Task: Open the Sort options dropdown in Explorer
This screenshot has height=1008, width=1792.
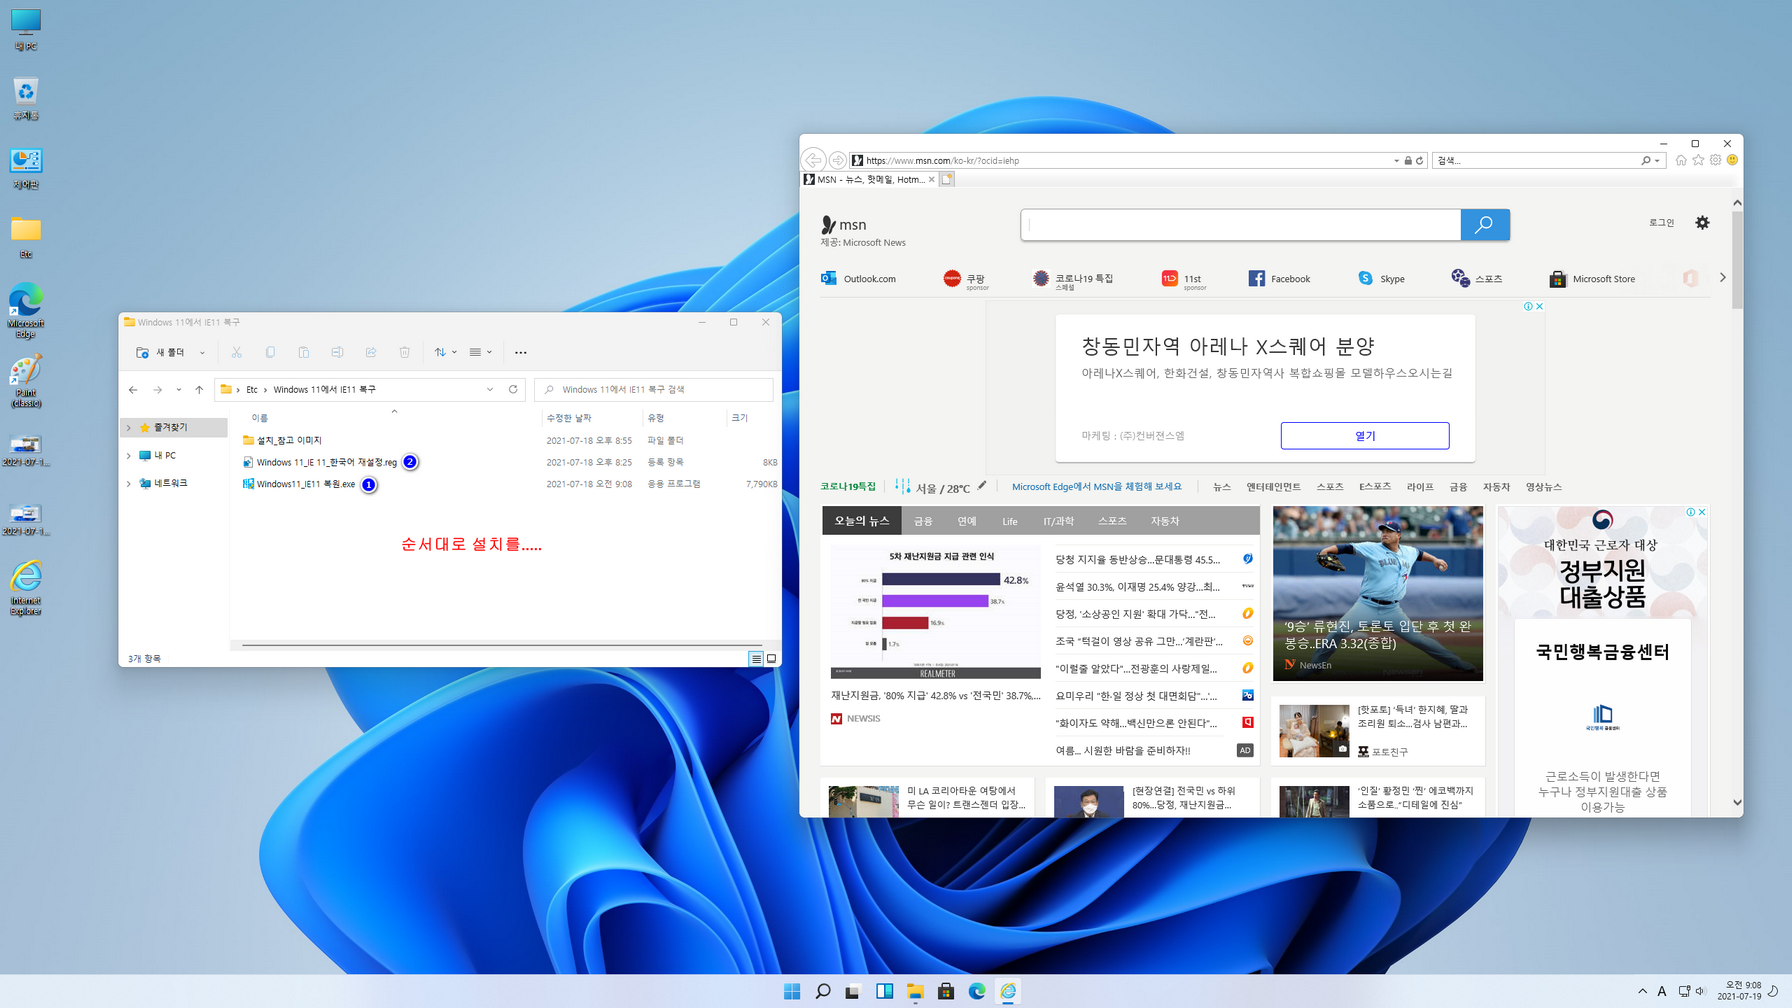Action: click(446, 352)
